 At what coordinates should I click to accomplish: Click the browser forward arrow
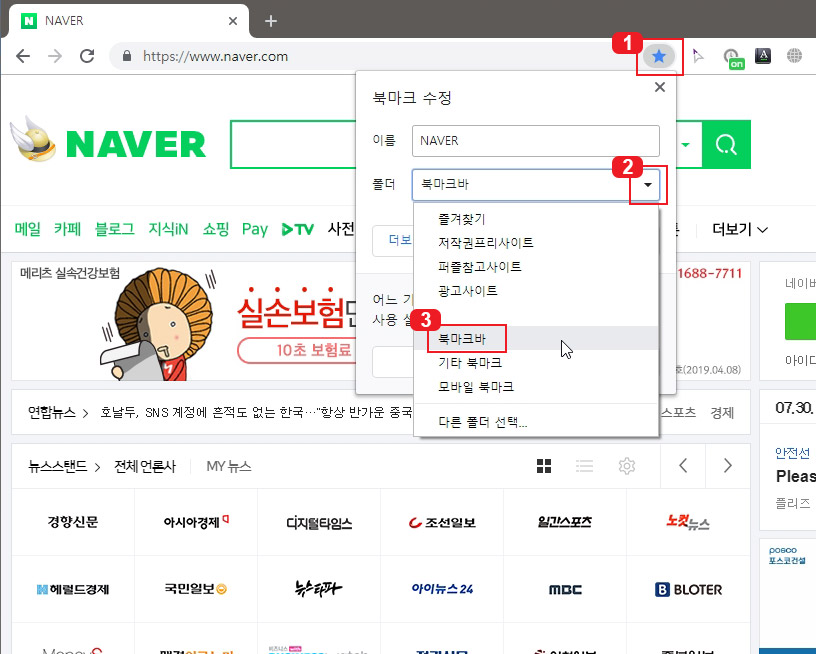pyautogui.click(x=55, y=56)
